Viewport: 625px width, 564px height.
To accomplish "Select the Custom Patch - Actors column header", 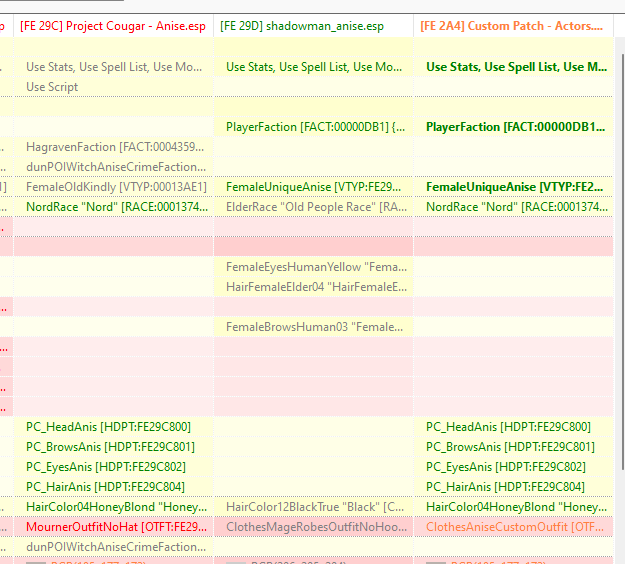I will pos(513,26).
